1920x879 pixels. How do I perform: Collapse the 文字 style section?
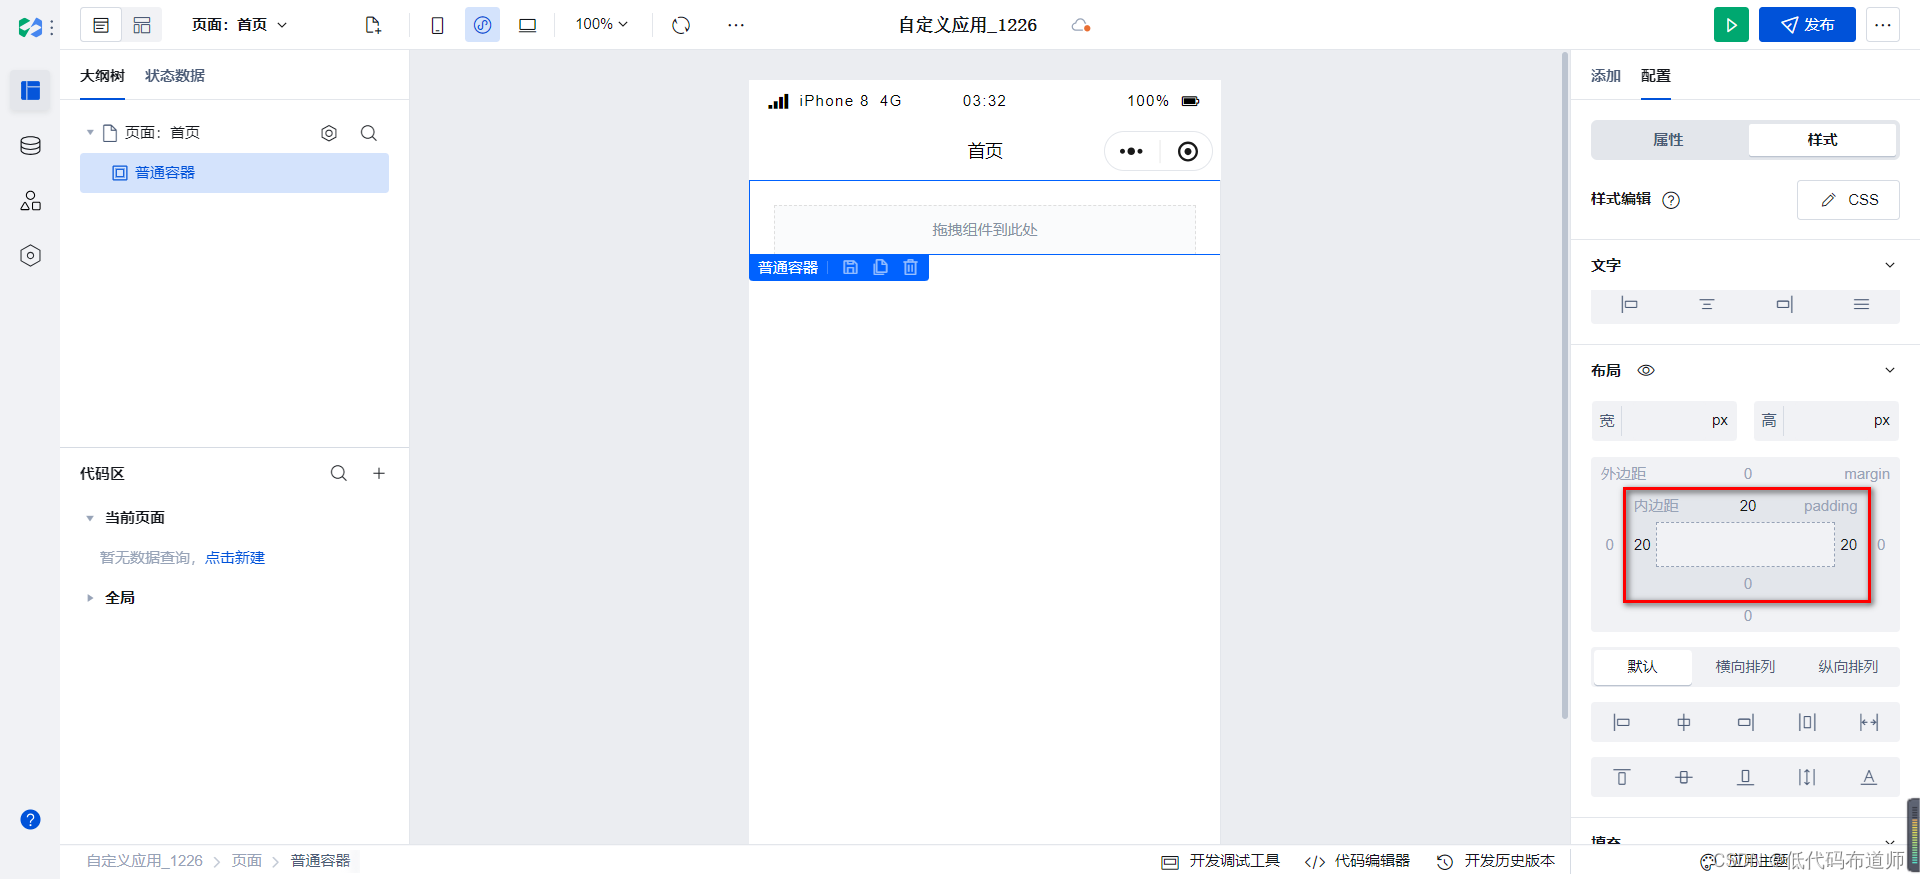pyautogui.click(x=1889, y=266)
